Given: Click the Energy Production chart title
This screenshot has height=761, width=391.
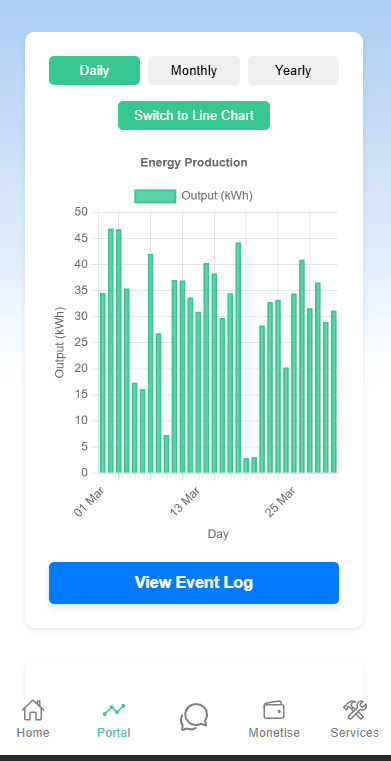Looking at the screenshot, I should tap(194, 163).
